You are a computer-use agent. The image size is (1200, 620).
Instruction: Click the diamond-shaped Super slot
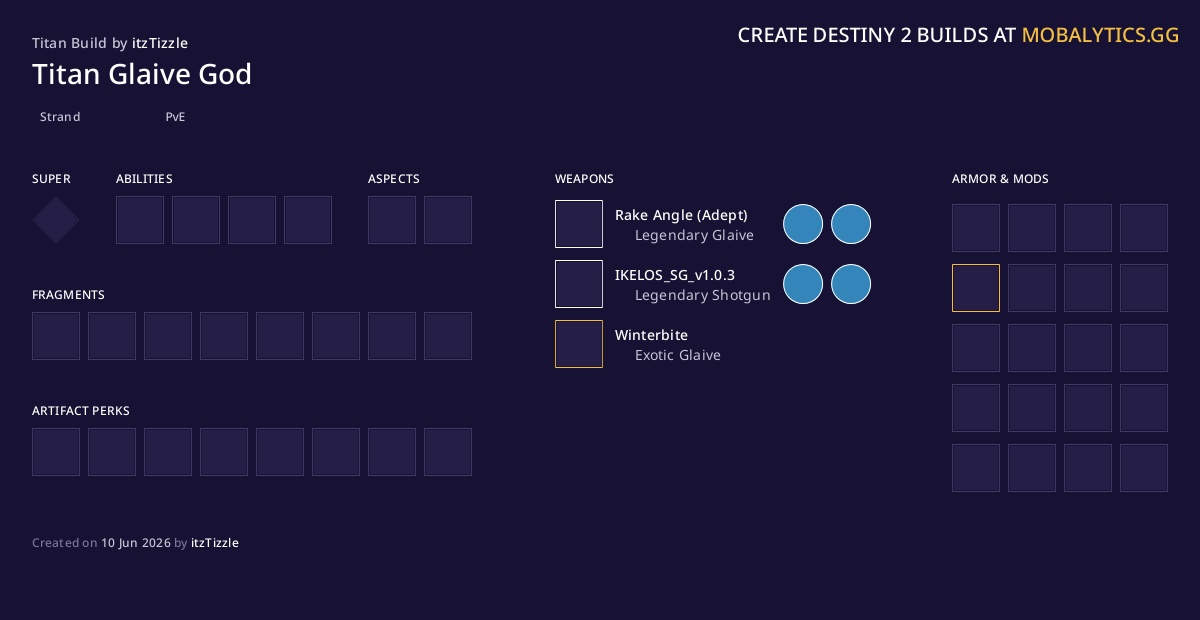click(x=56, y=220)
